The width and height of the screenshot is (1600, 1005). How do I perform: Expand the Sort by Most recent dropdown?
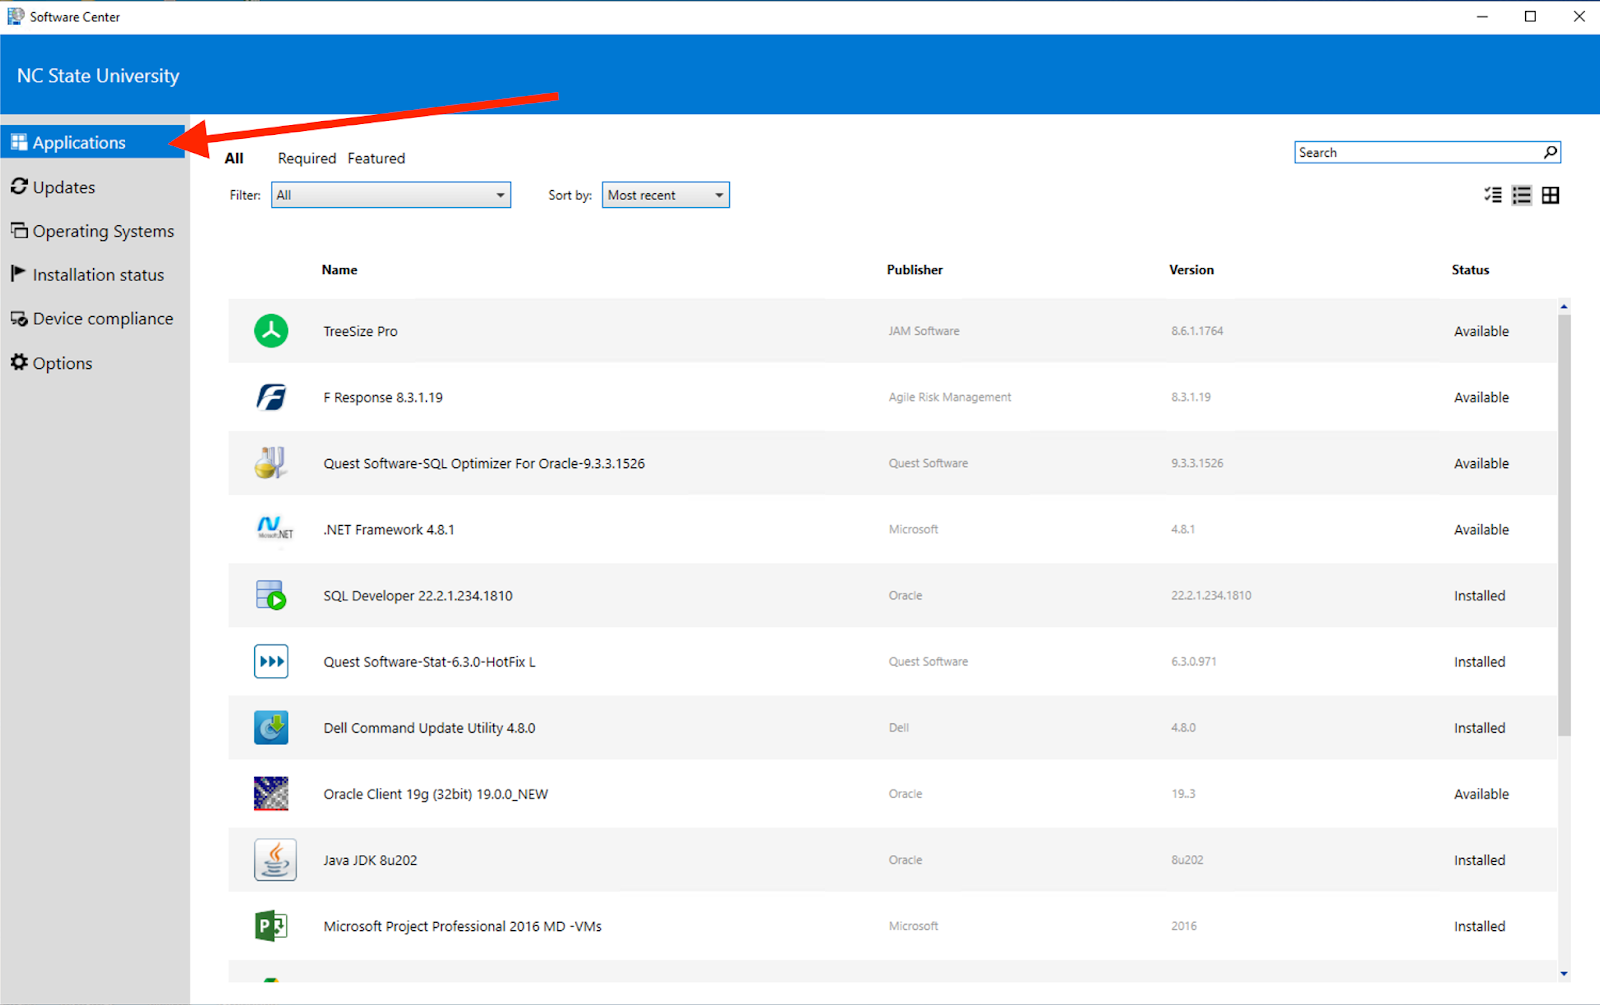click(x=665, y=195)
